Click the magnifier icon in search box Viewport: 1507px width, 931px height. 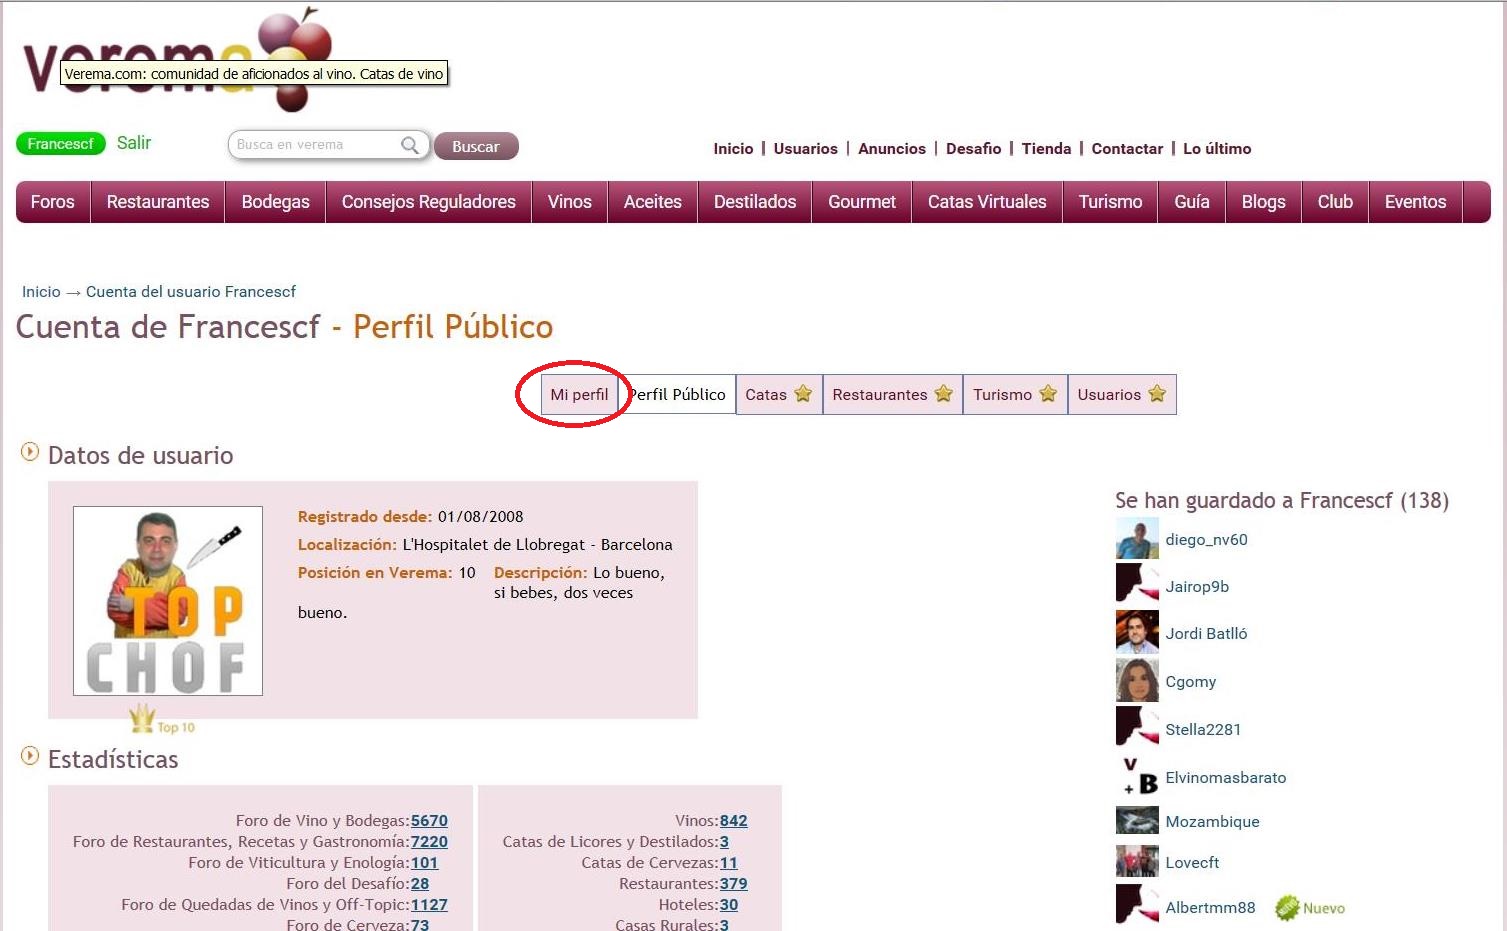[x=410, y=145]
